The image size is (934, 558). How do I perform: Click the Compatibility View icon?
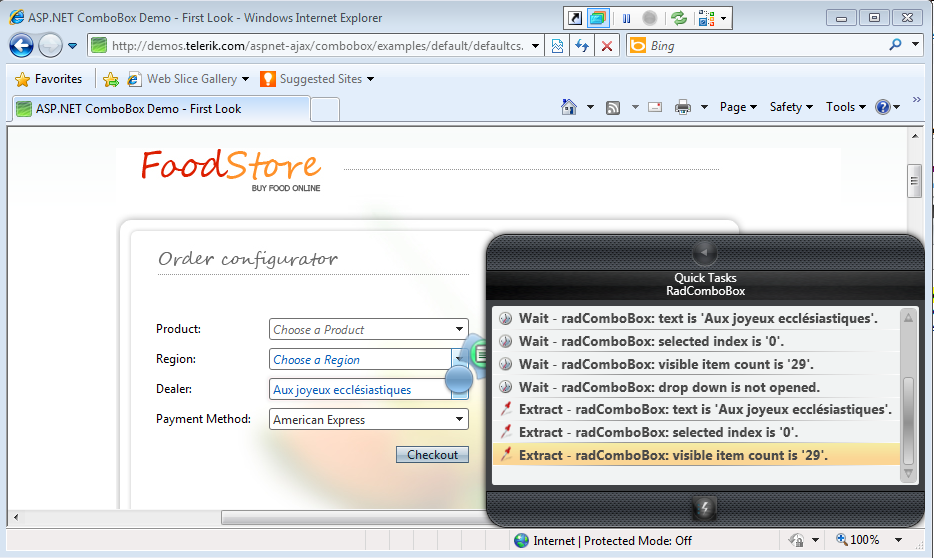click(558, 46)
